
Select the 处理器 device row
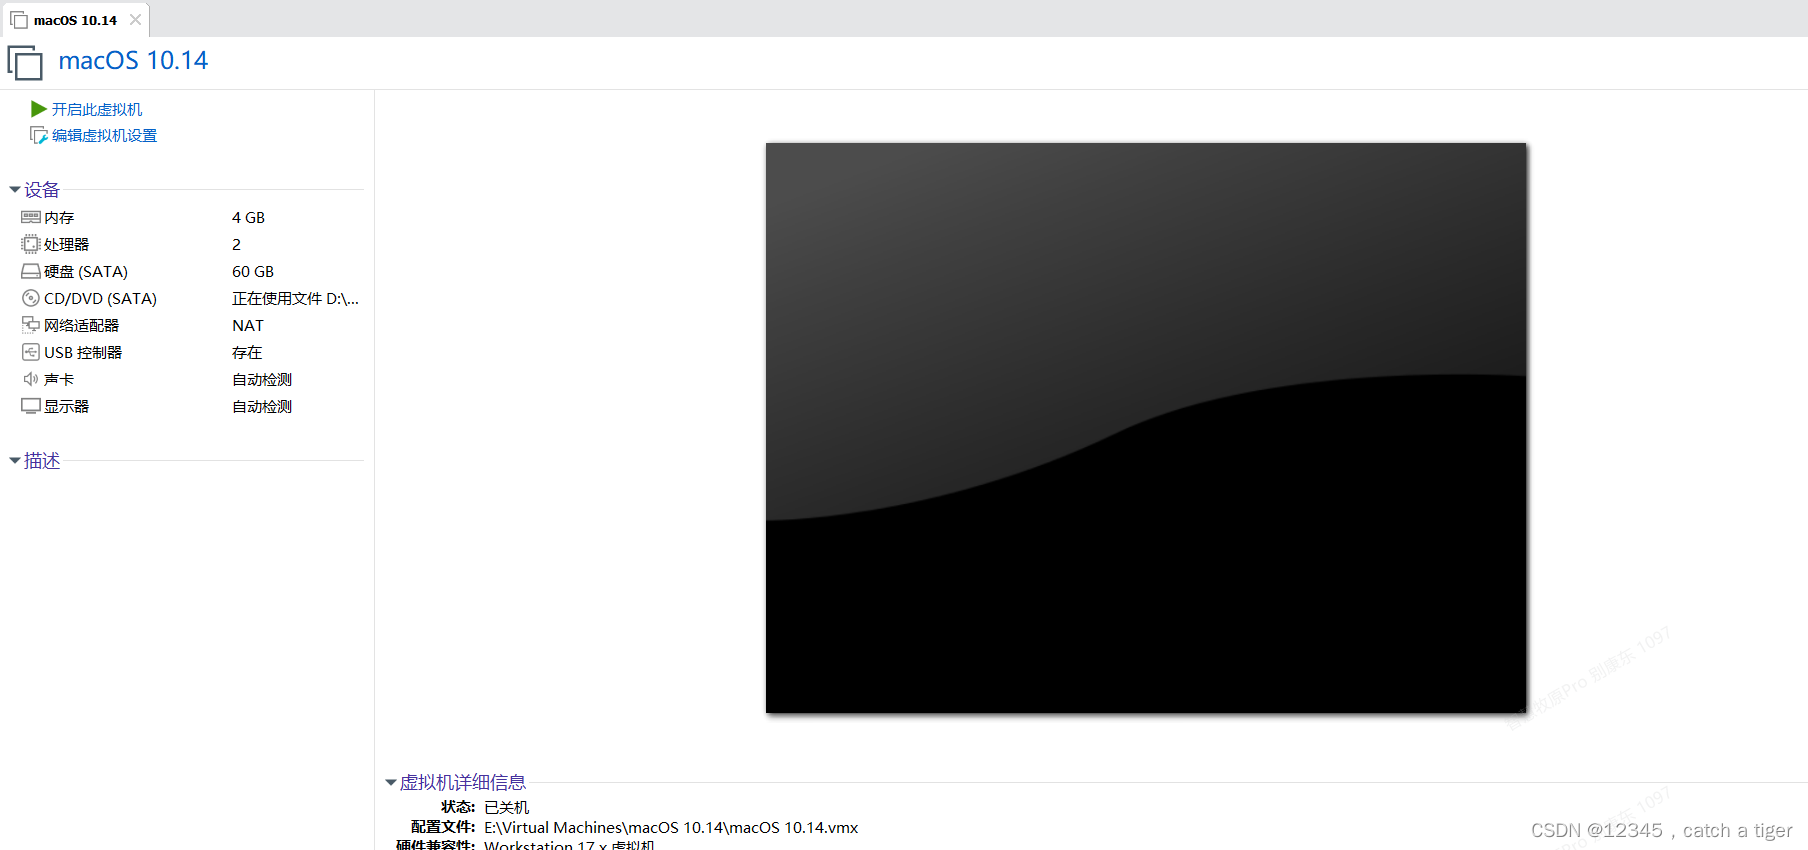point(190,244)
